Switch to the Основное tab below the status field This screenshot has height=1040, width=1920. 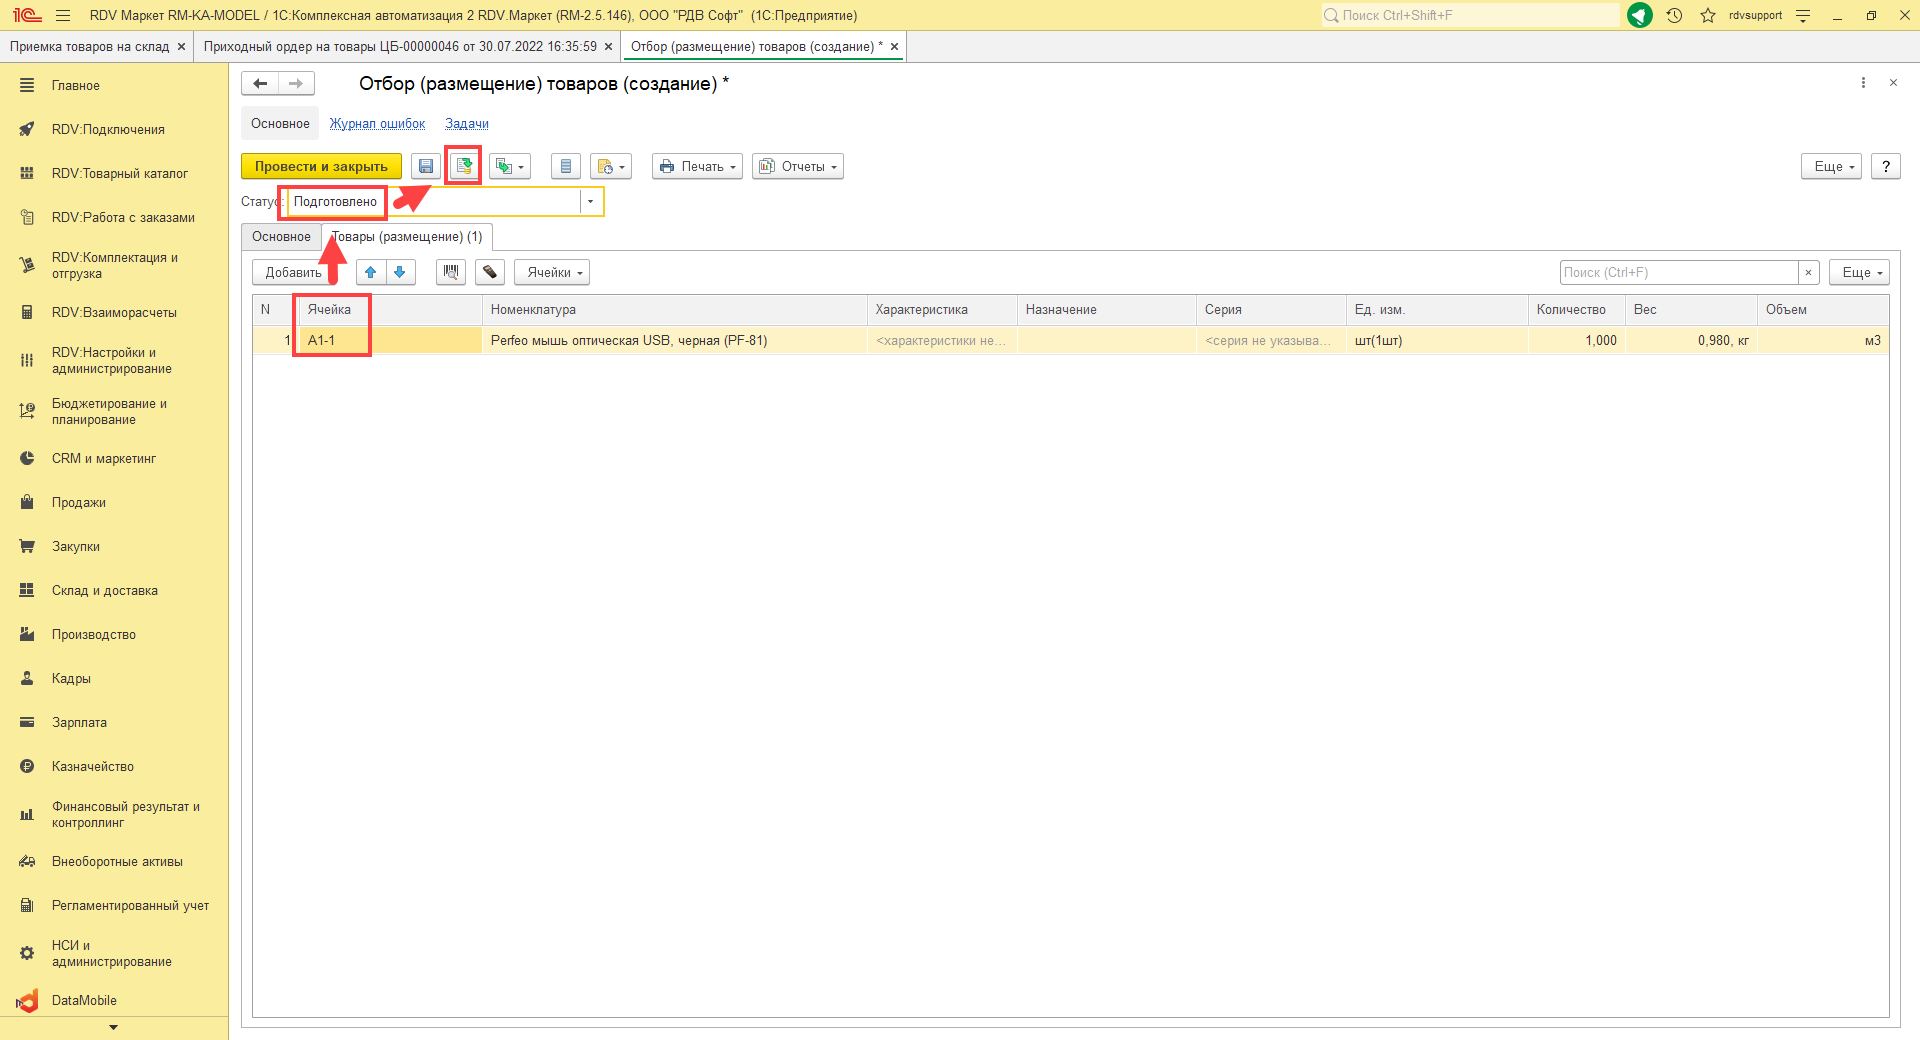click(x=281, y=237)
